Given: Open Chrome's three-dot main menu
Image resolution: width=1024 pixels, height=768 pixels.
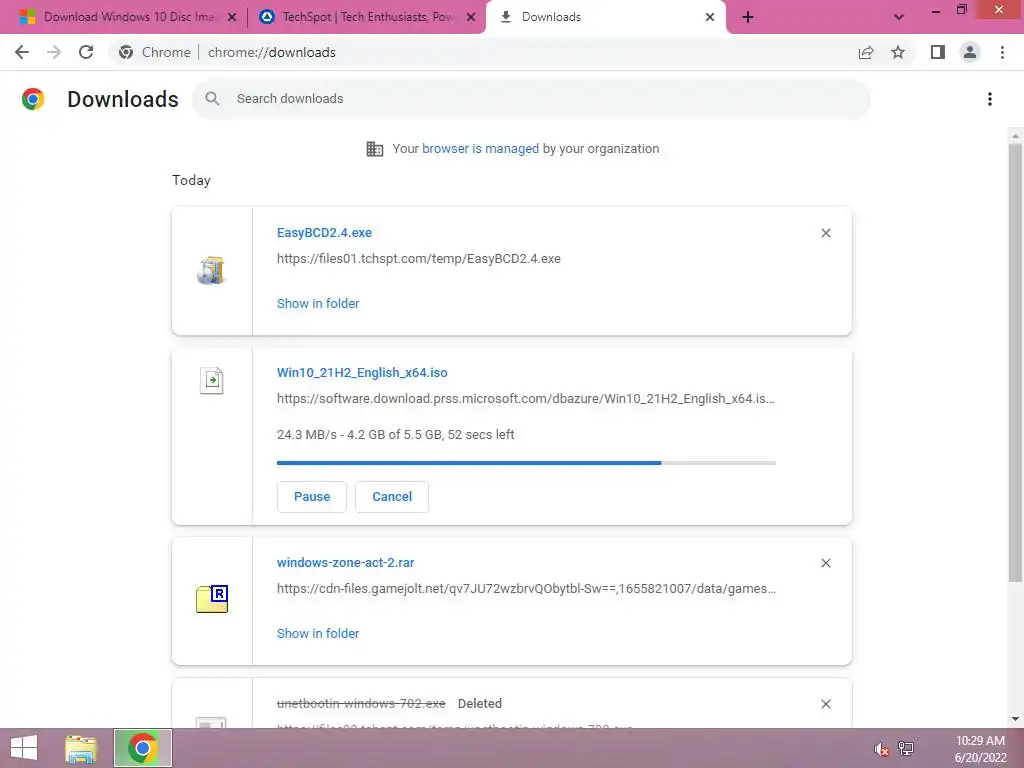Looking at the screenshot, I should (x=1002, y=52).
